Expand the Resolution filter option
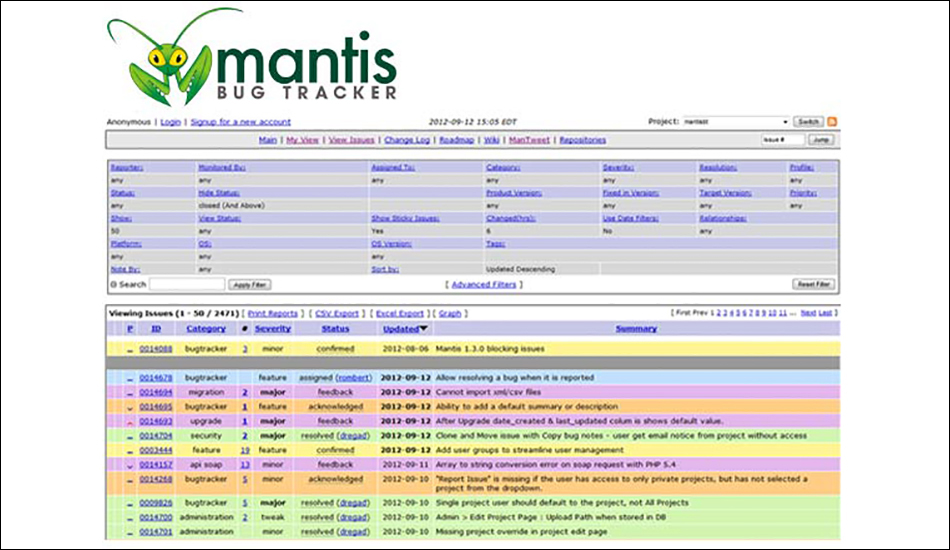950x550 pixels. 718,167
